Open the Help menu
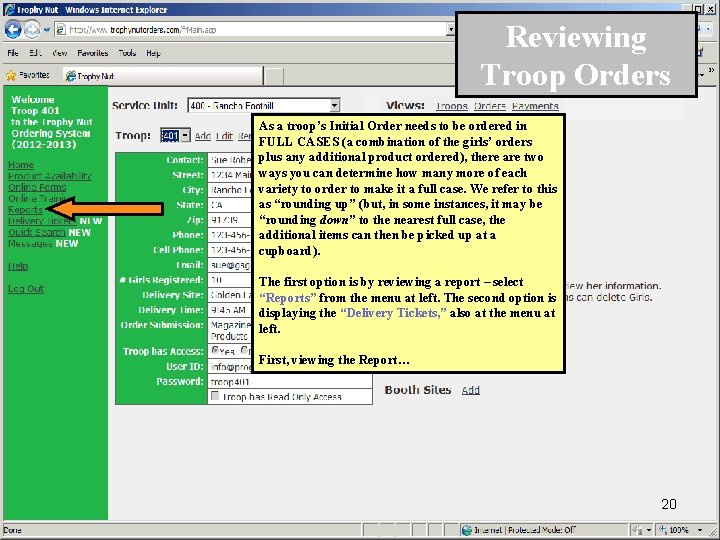The image size is (720, 540). tap(153, 53)
